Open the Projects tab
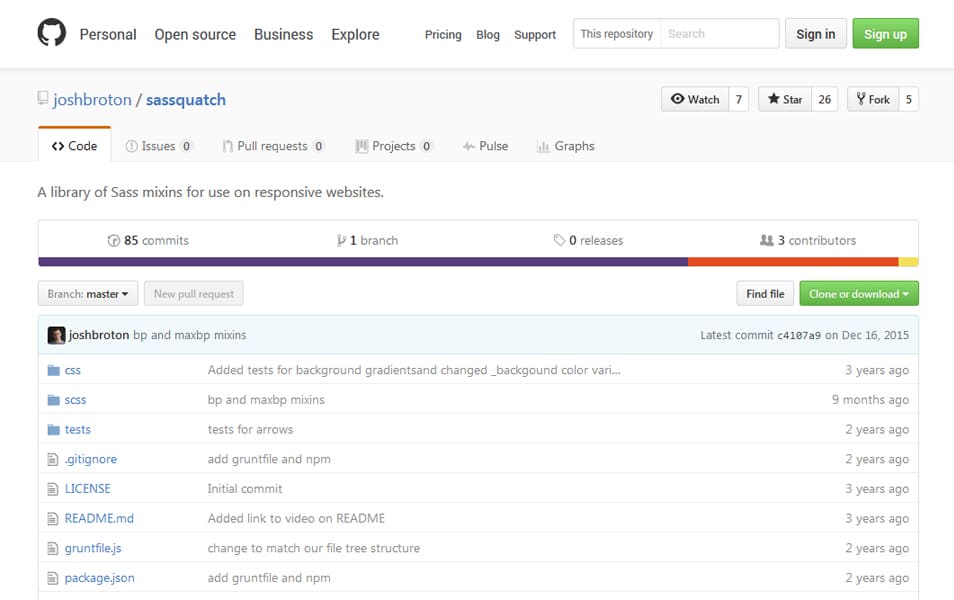The height and width of the screenshot is (600, 954). [393, 146]
